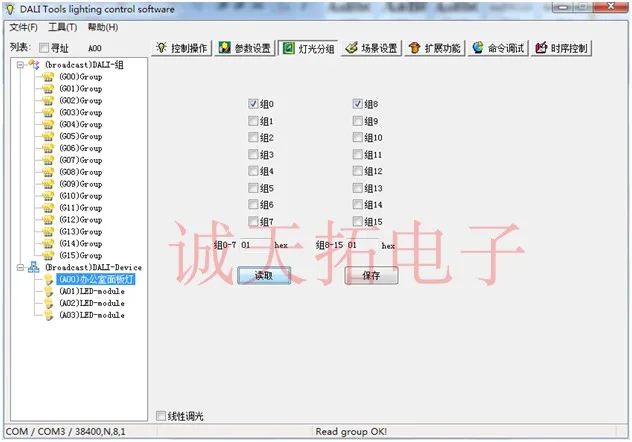Open the 文件(F) menu

[23, 27]
